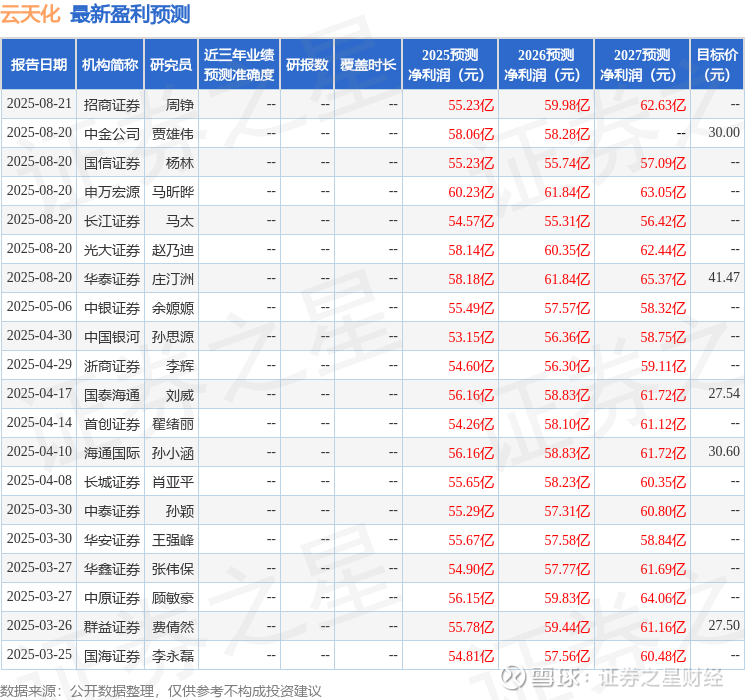745x700 pixels.
Task: Click the 2025-05-06 report date
Action: (39, 306)
